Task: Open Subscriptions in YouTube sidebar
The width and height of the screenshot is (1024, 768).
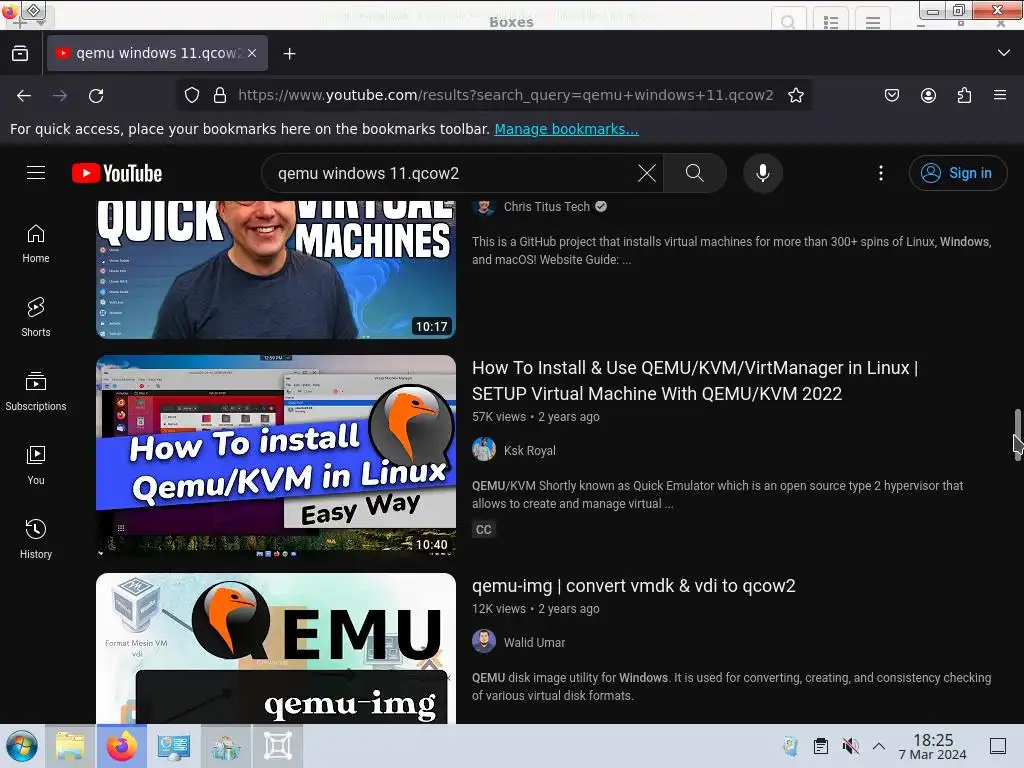Action: pos(36,391)
